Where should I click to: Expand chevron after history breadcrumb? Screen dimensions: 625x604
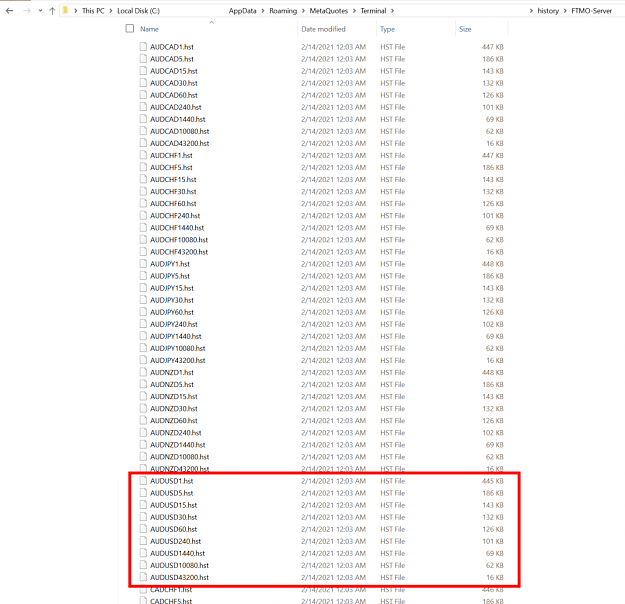coord(565,11)
